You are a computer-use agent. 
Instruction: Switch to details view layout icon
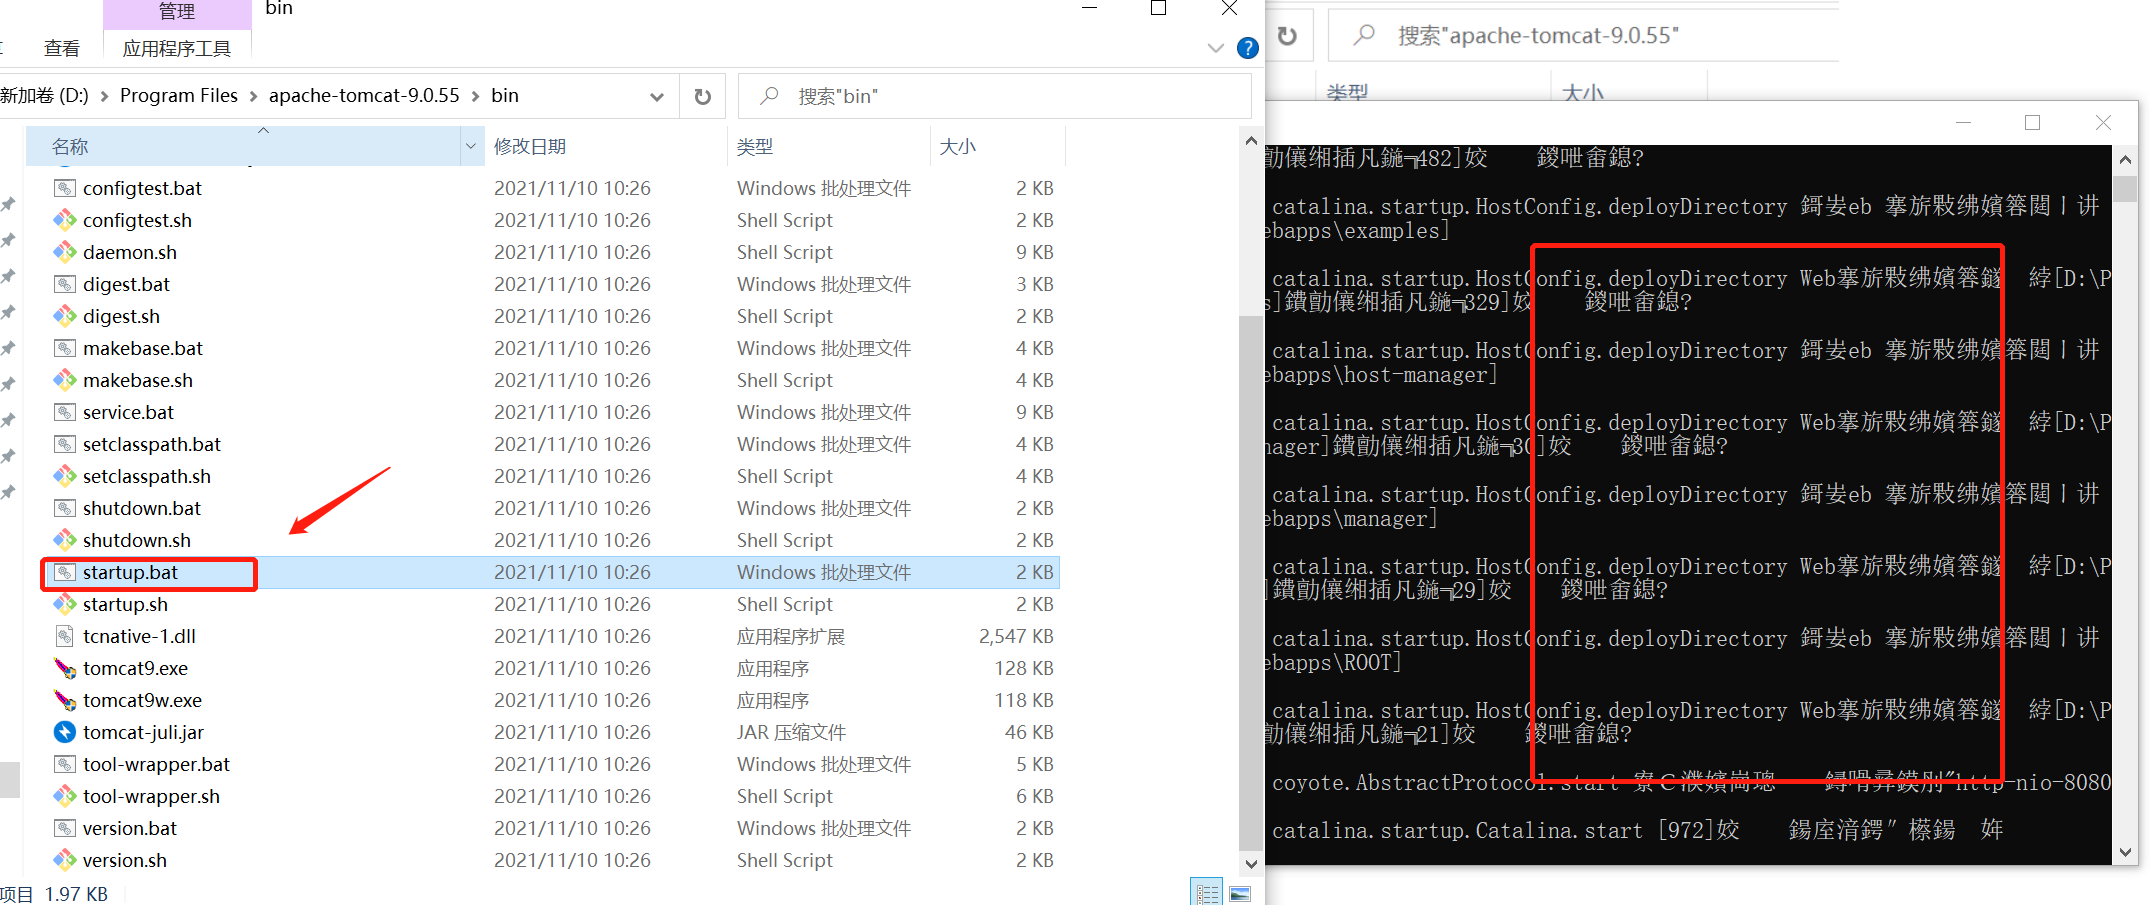click(1208, 893)
